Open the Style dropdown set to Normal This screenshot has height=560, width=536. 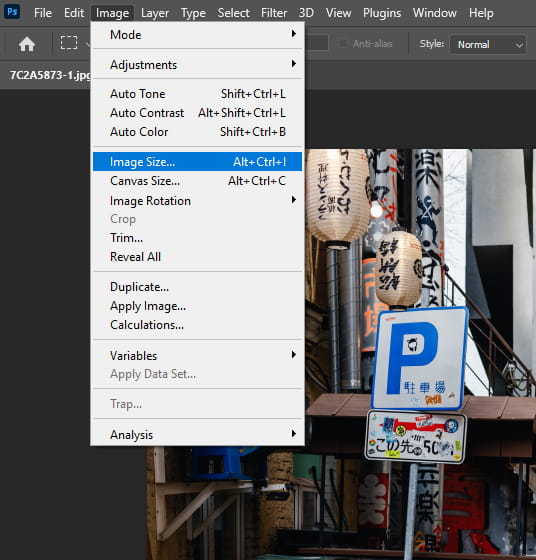[488, 44]
